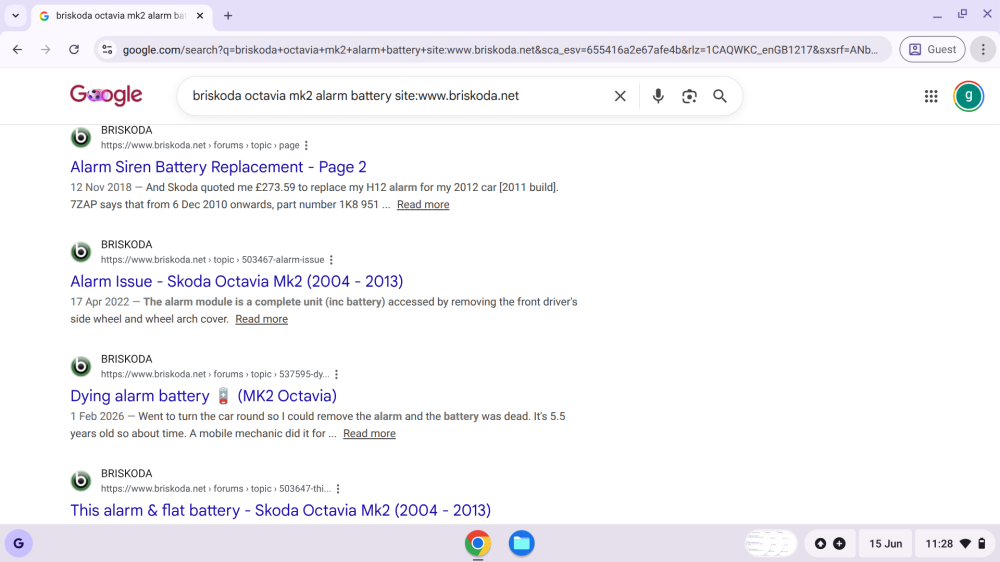Open Chrome from the shelf
This screenshot has height=562, width=1000.
(478, 544)
